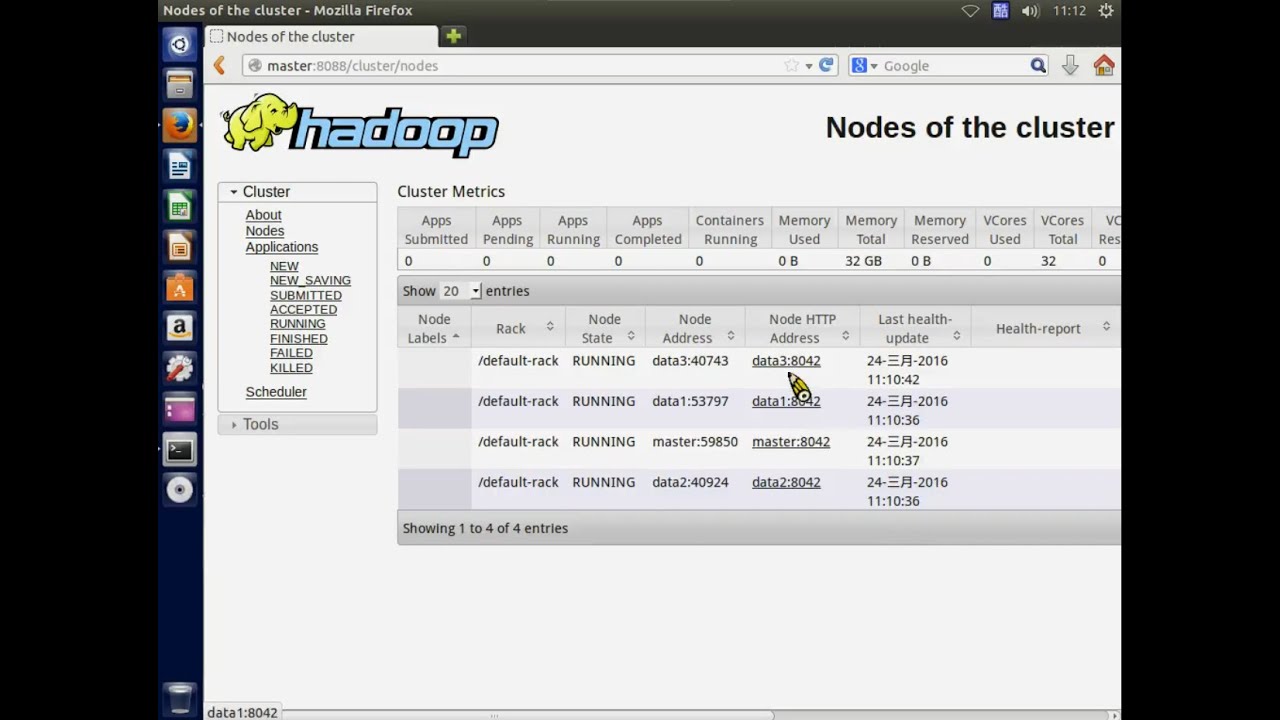Open the About link in sidebar
This screenshot has width=1280, height=720.
[263, 215]
